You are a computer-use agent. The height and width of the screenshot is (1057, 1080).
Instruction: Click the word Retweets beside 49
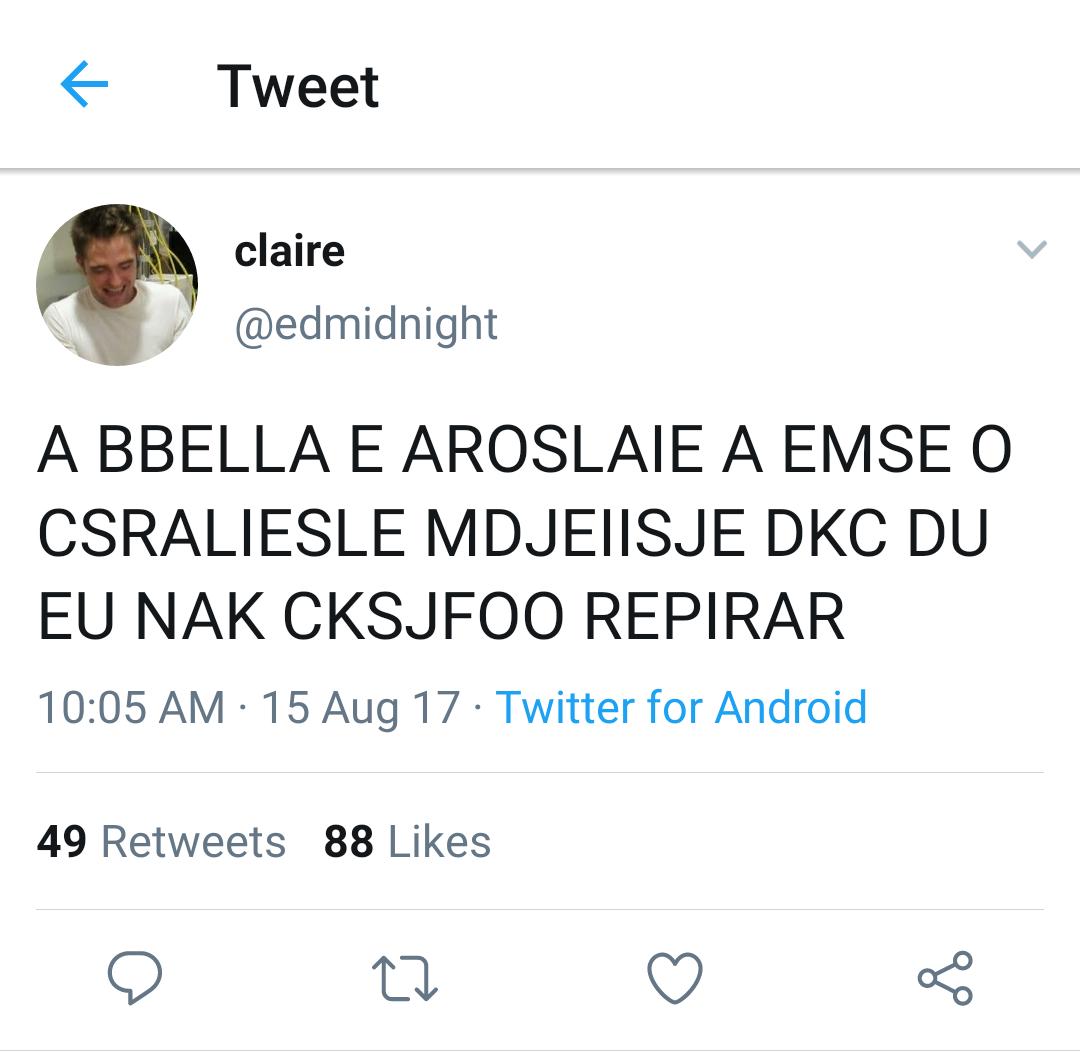click(x=194, y=841)
